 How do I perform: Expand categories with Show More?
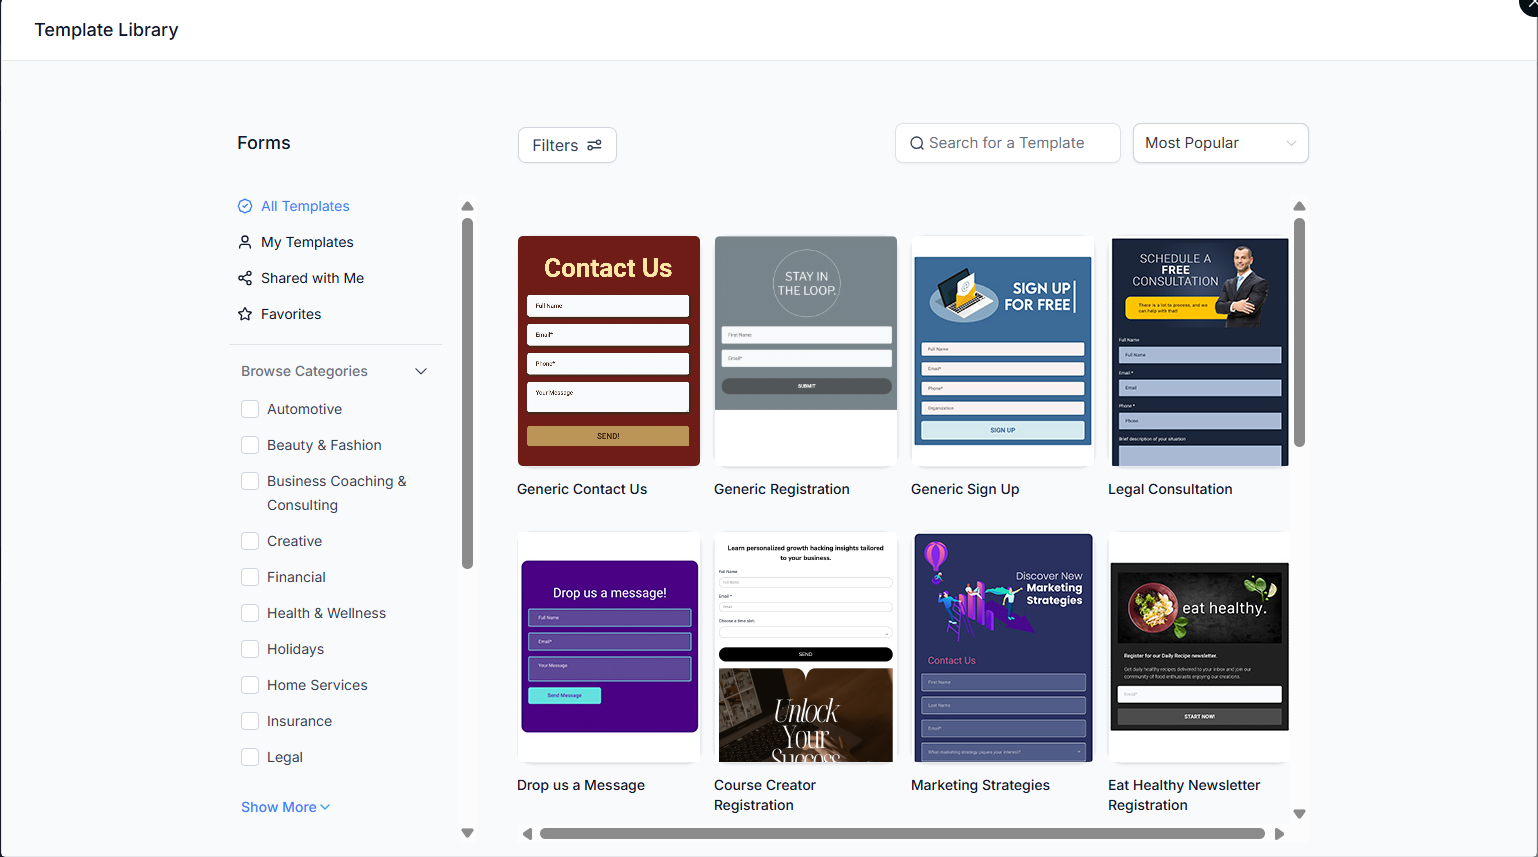pyautogui.click(x=285, y=807)
